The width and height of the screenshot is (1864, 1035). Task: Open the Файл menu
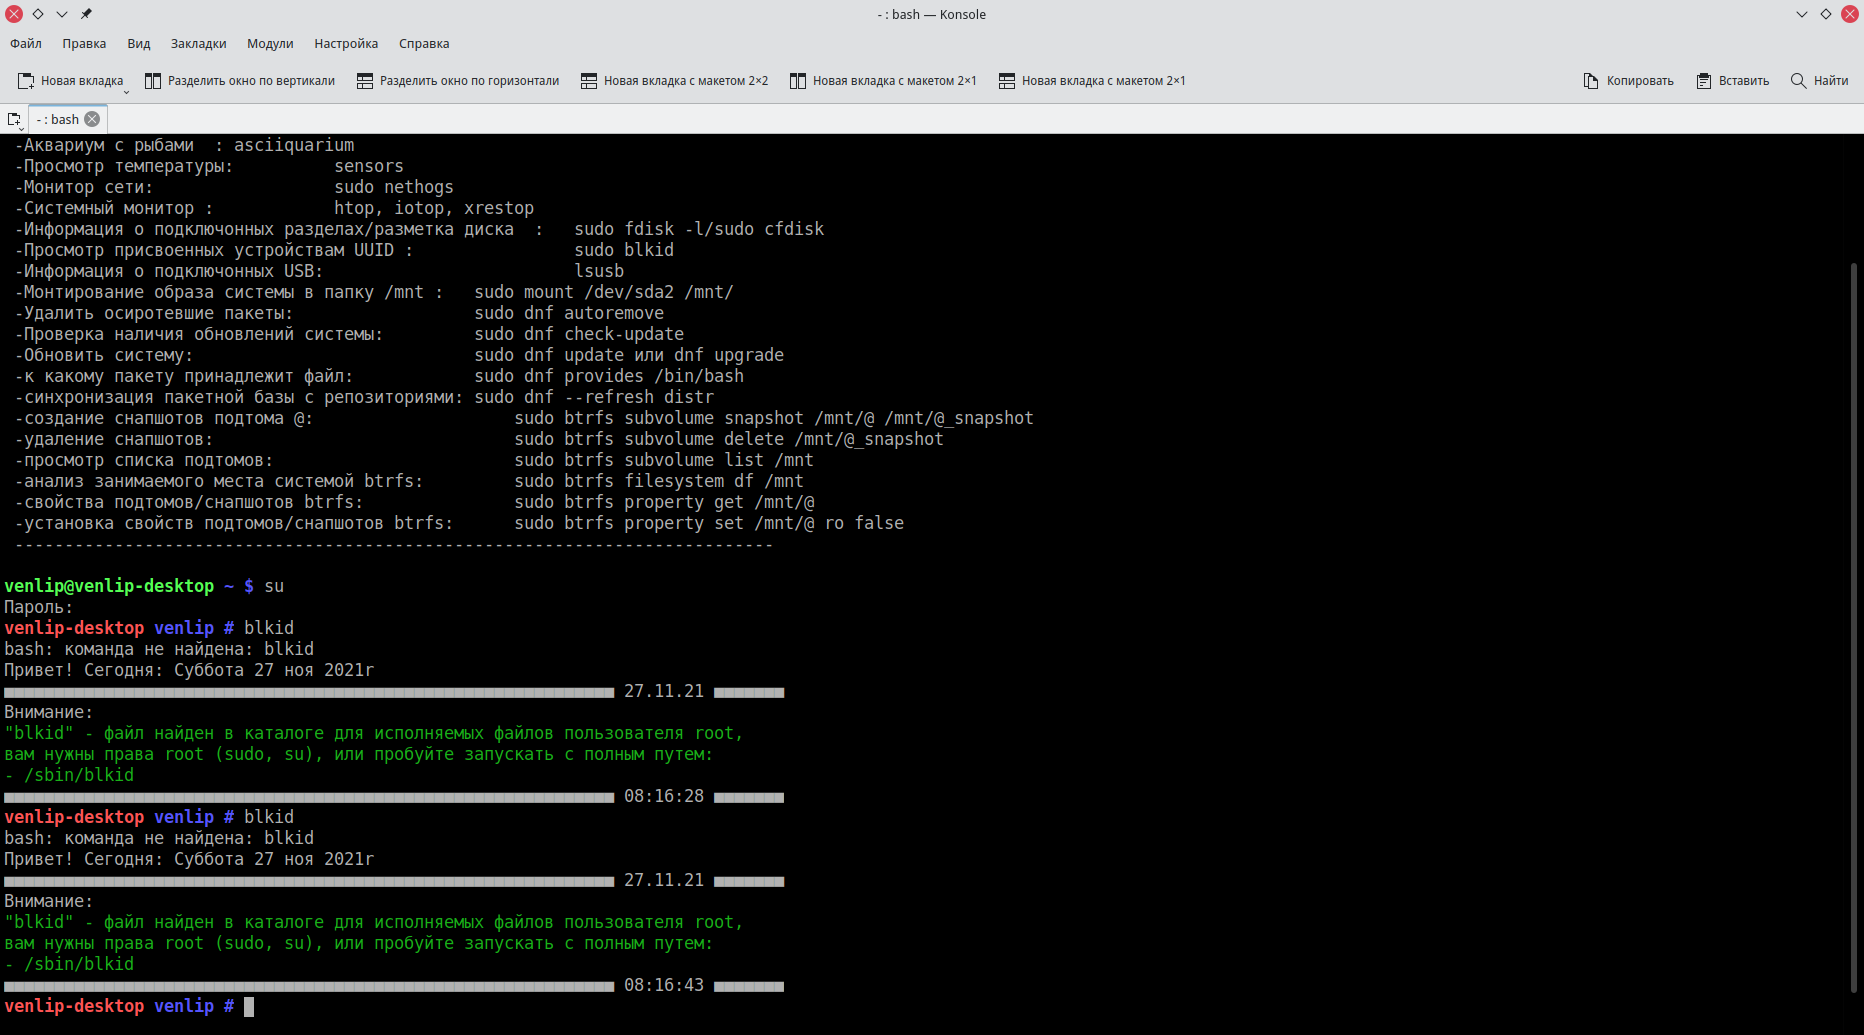(x=26, y=44)
